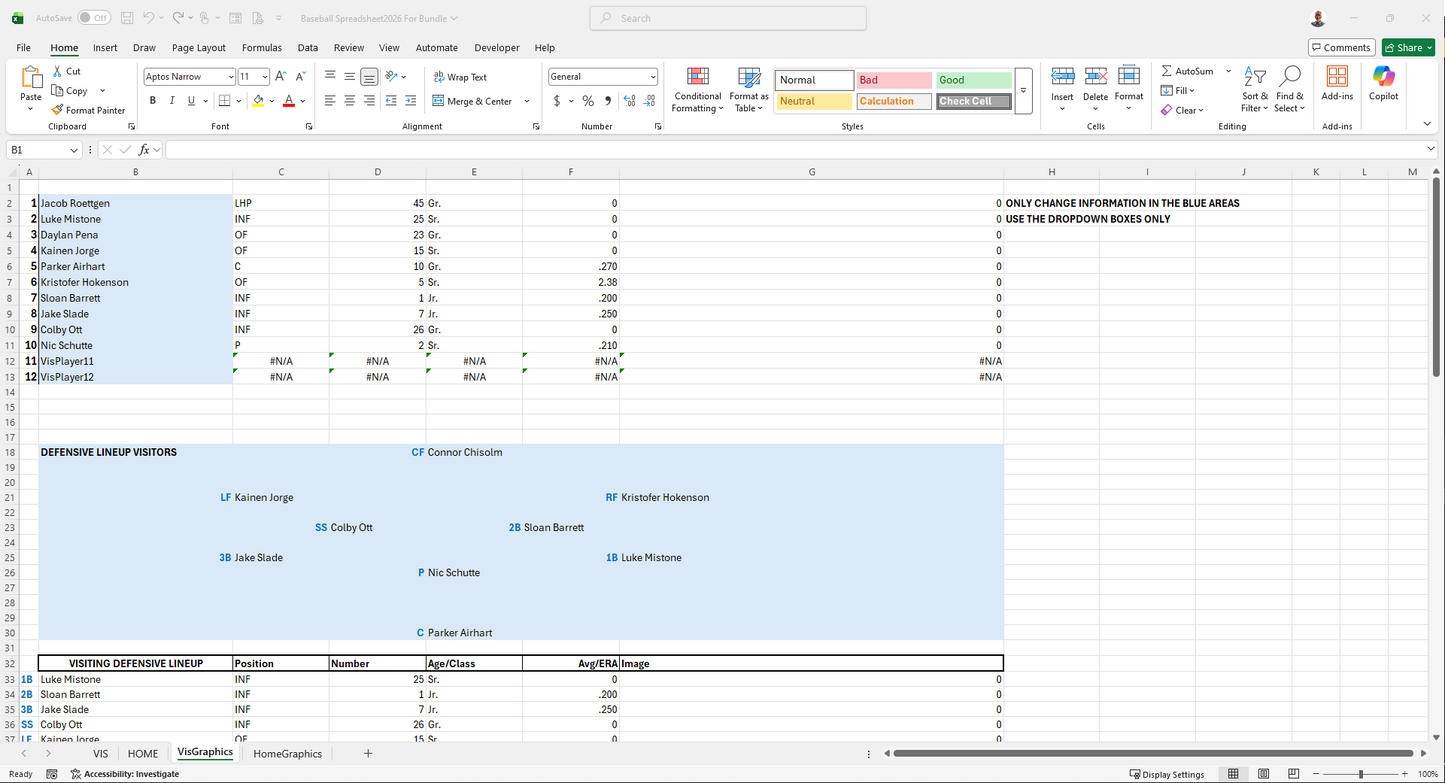Image resolution: width=1445 pixels, height=783 pixels.
Task: Open the font size dropdown
Action: click(265, 77)
